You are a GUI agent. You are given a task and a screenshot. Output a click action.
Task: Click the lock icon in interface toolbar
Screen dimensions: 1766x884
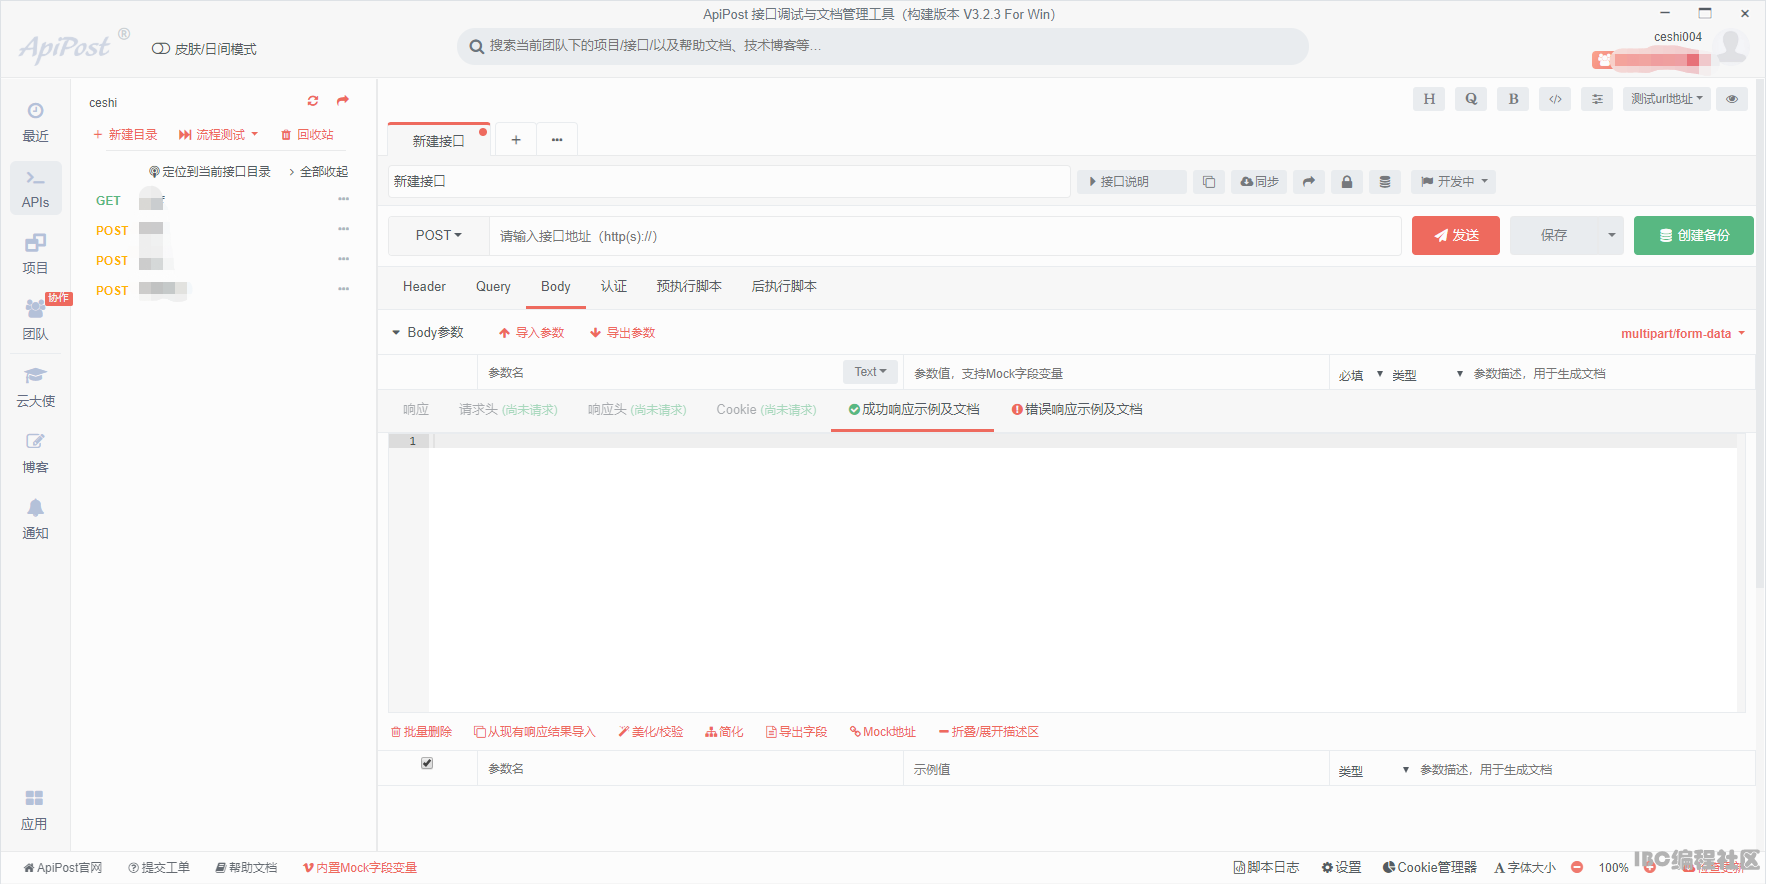coord(1347,182)
